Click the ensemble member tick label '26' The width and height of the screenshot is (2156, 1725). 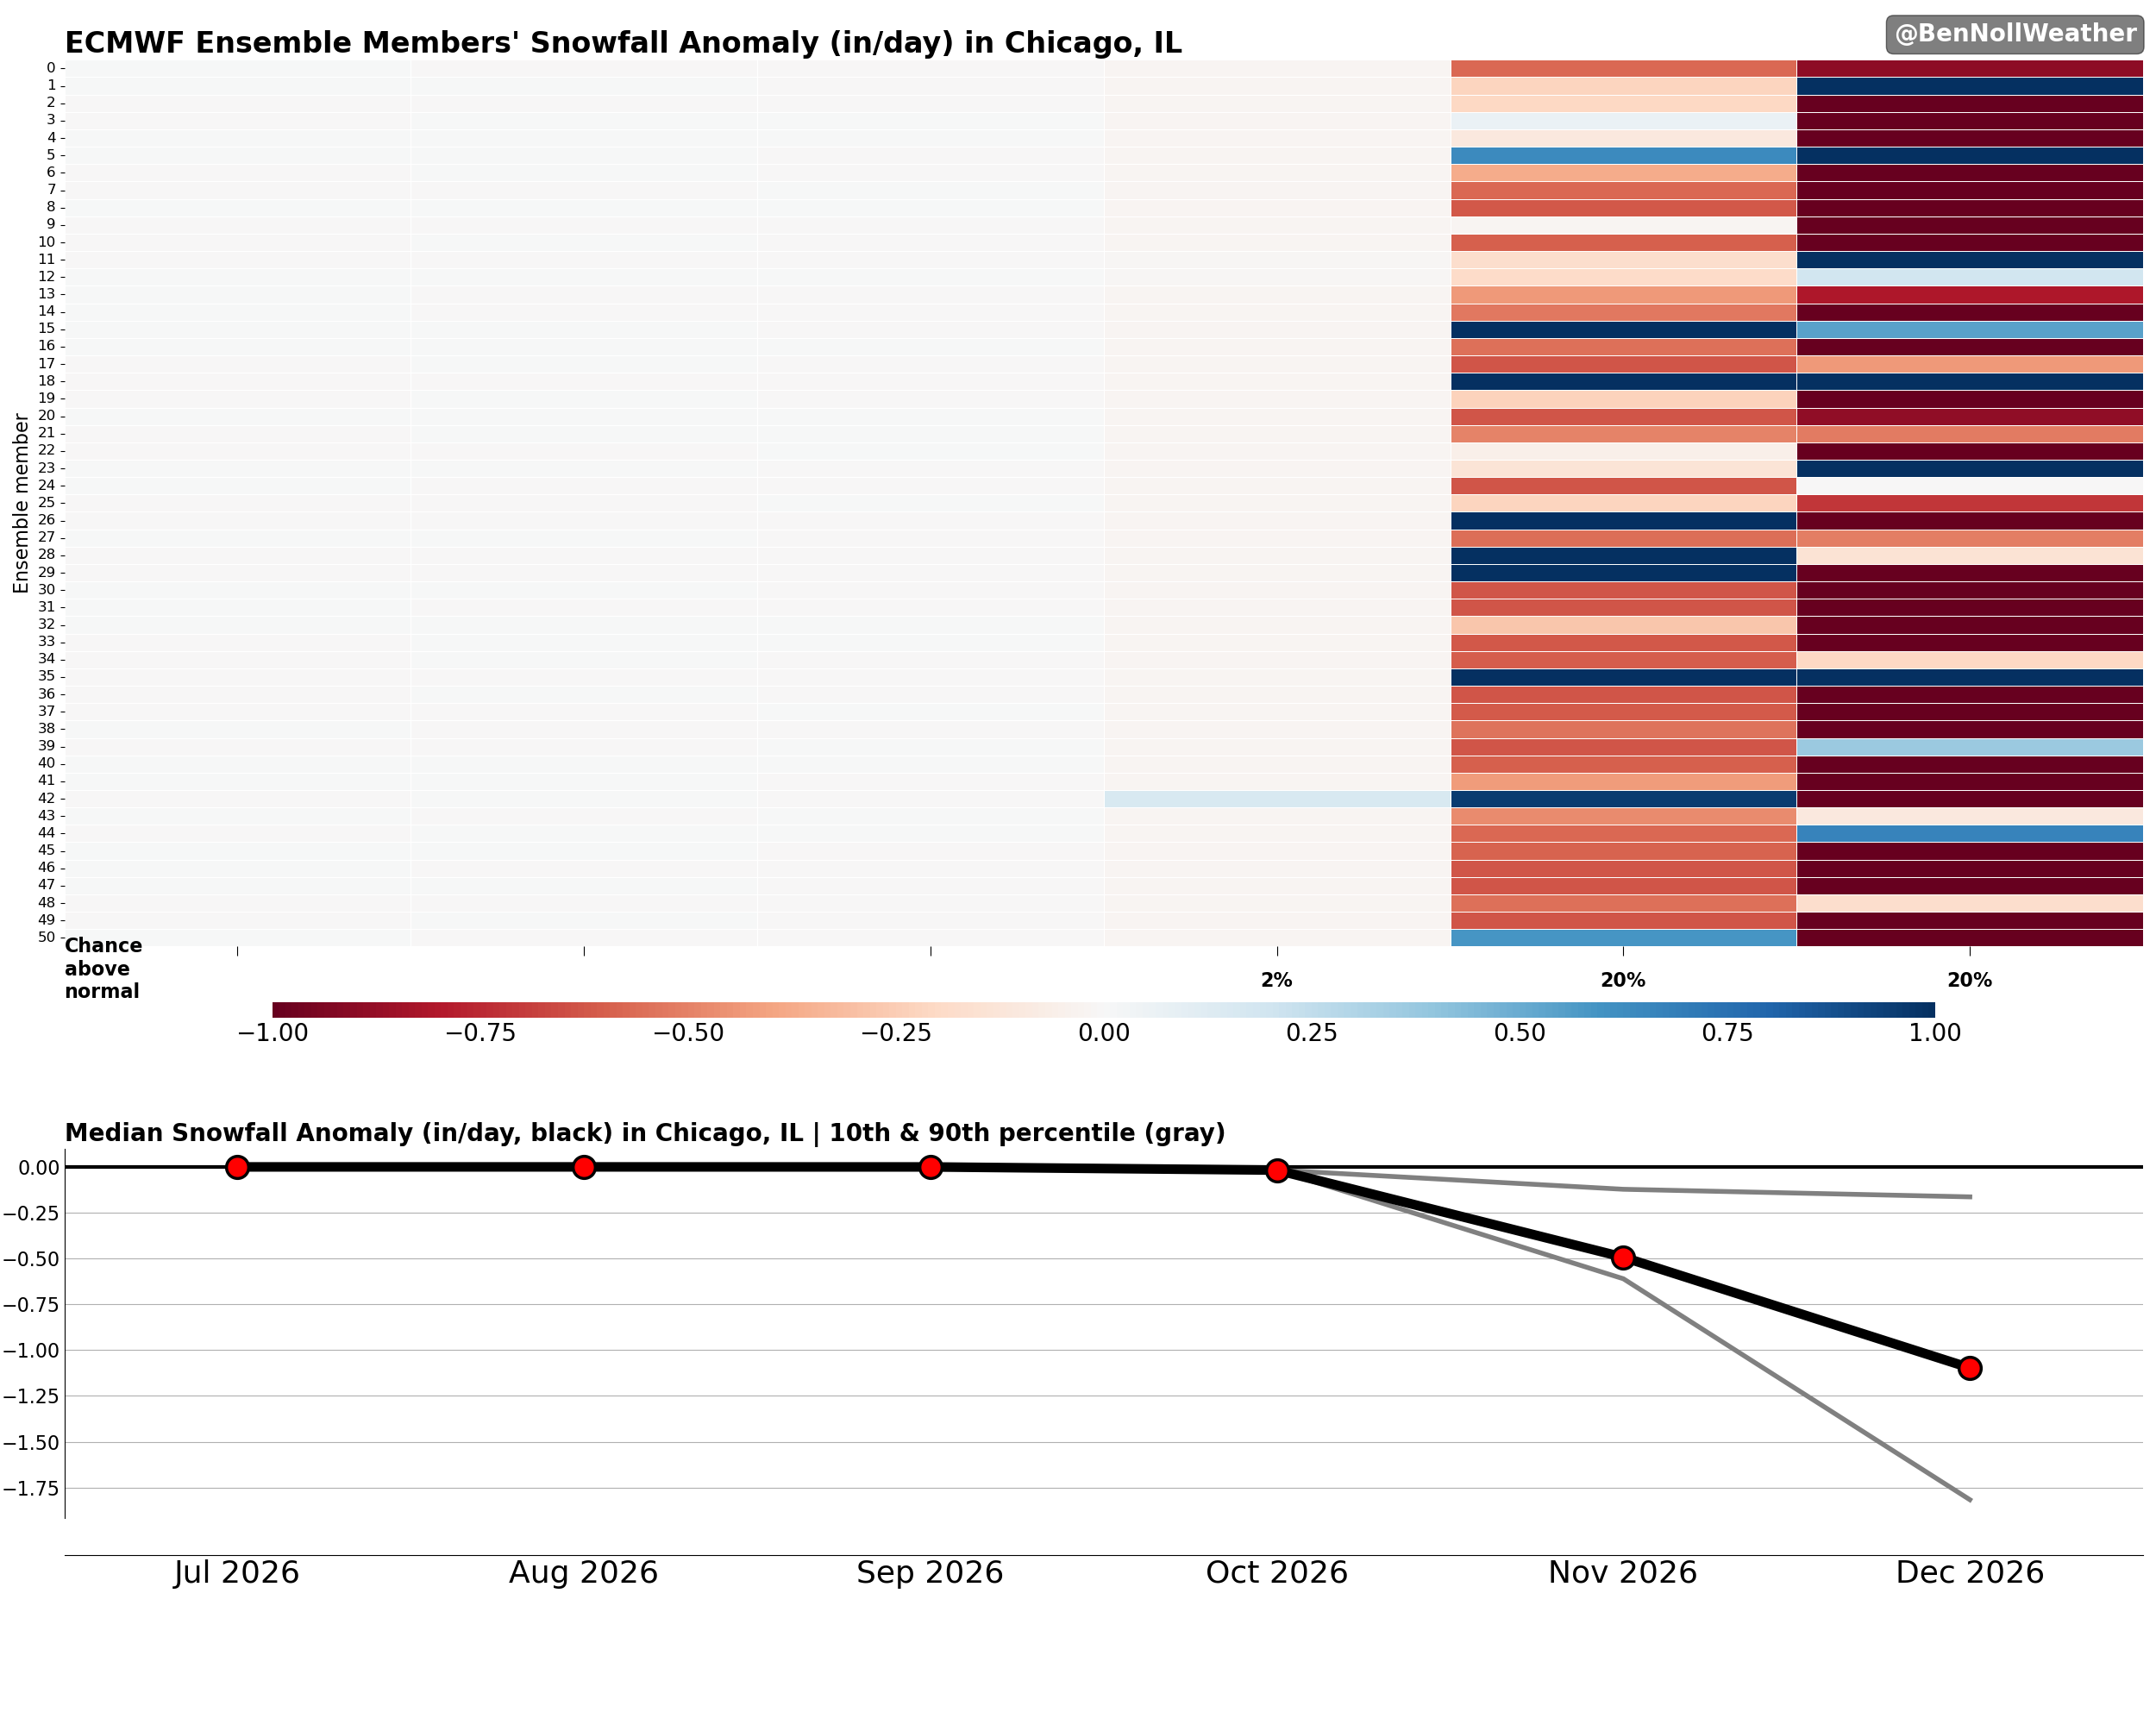[x=47, y=520]
